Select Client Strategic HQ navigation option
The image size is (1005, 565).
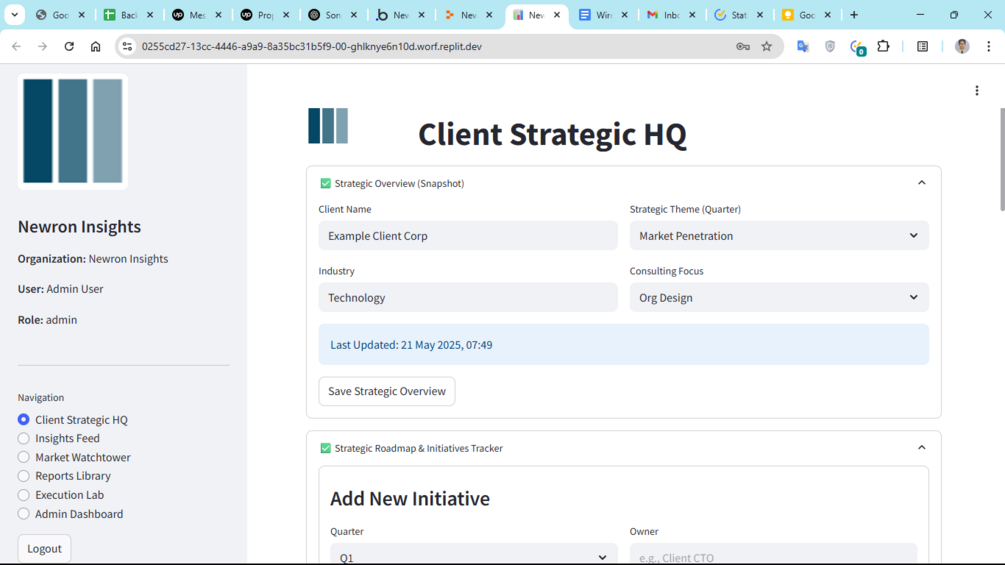[72, 420]
